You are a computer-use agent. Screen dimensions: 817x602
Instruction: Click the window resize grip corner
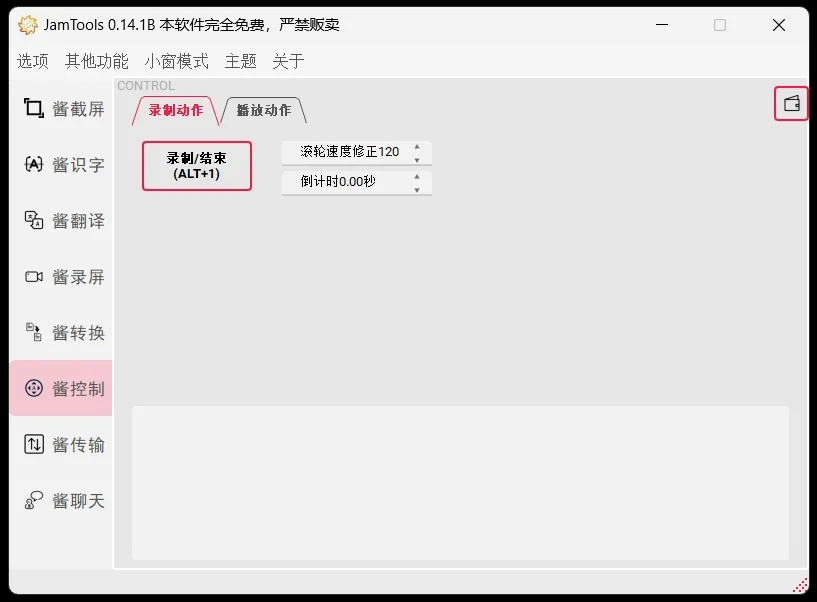click(801, 586)
